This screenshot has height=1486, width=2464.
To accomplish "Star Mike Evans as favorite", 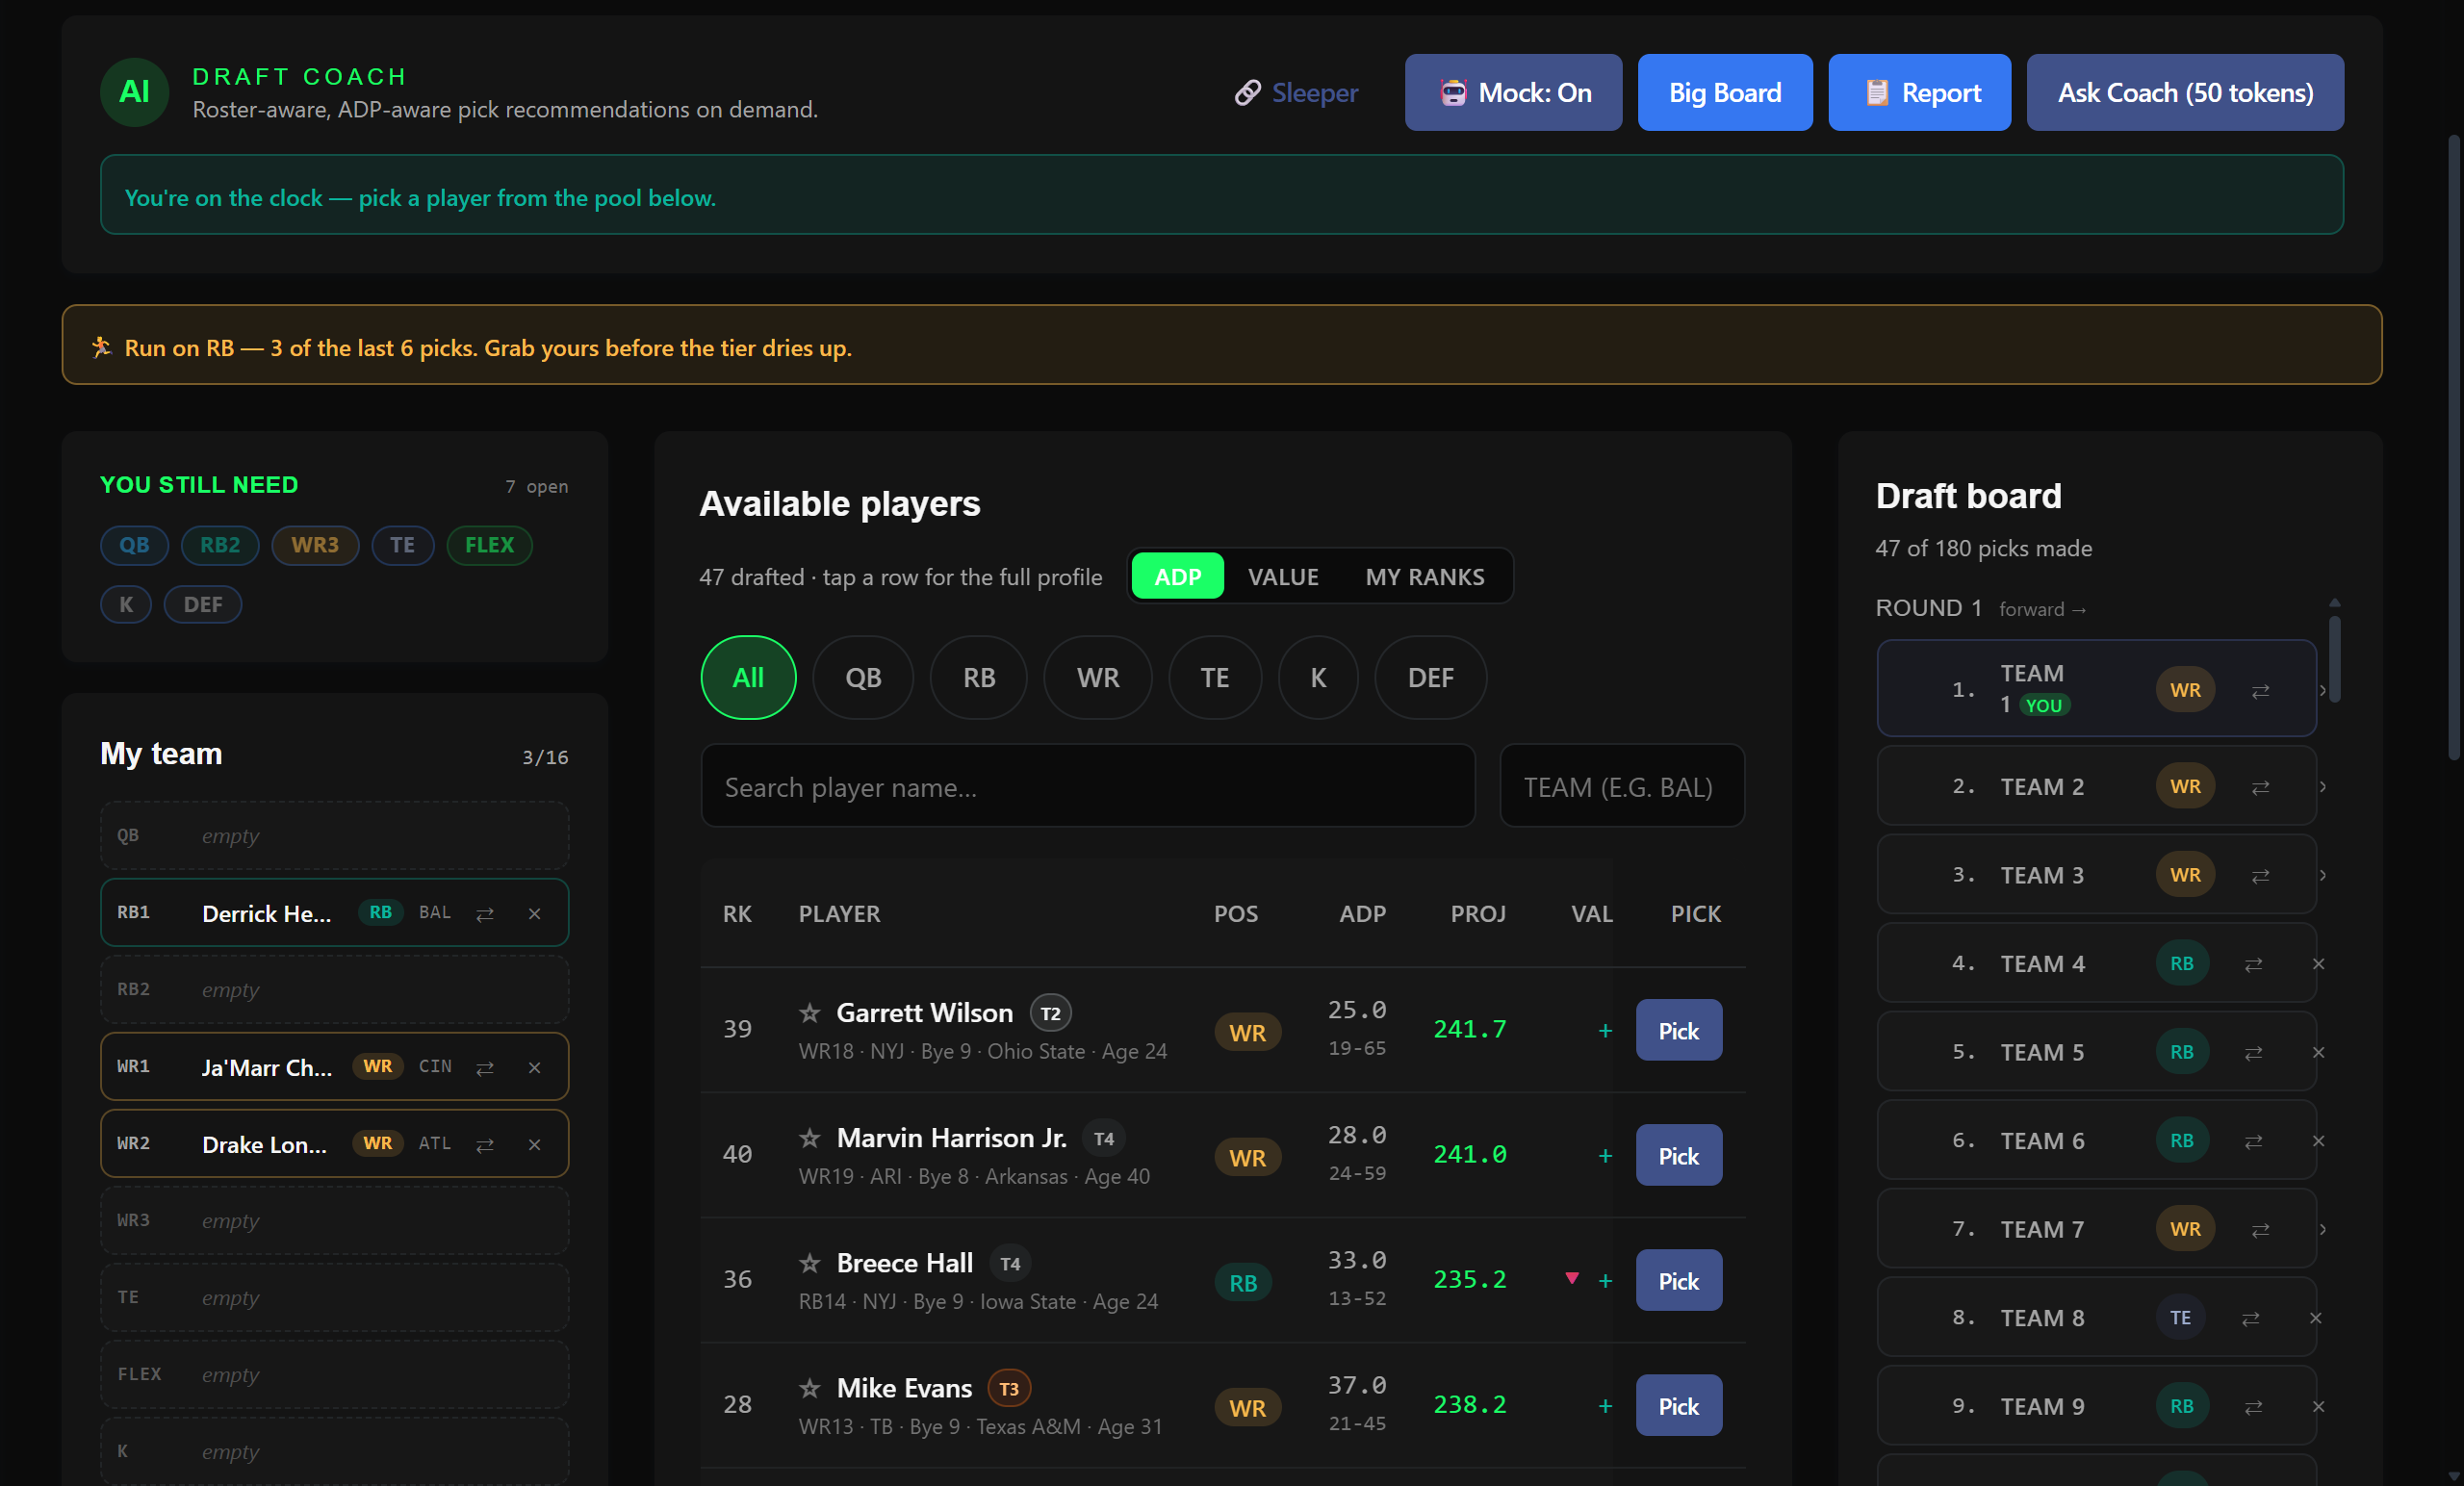I will click(x=810, y=1388).
